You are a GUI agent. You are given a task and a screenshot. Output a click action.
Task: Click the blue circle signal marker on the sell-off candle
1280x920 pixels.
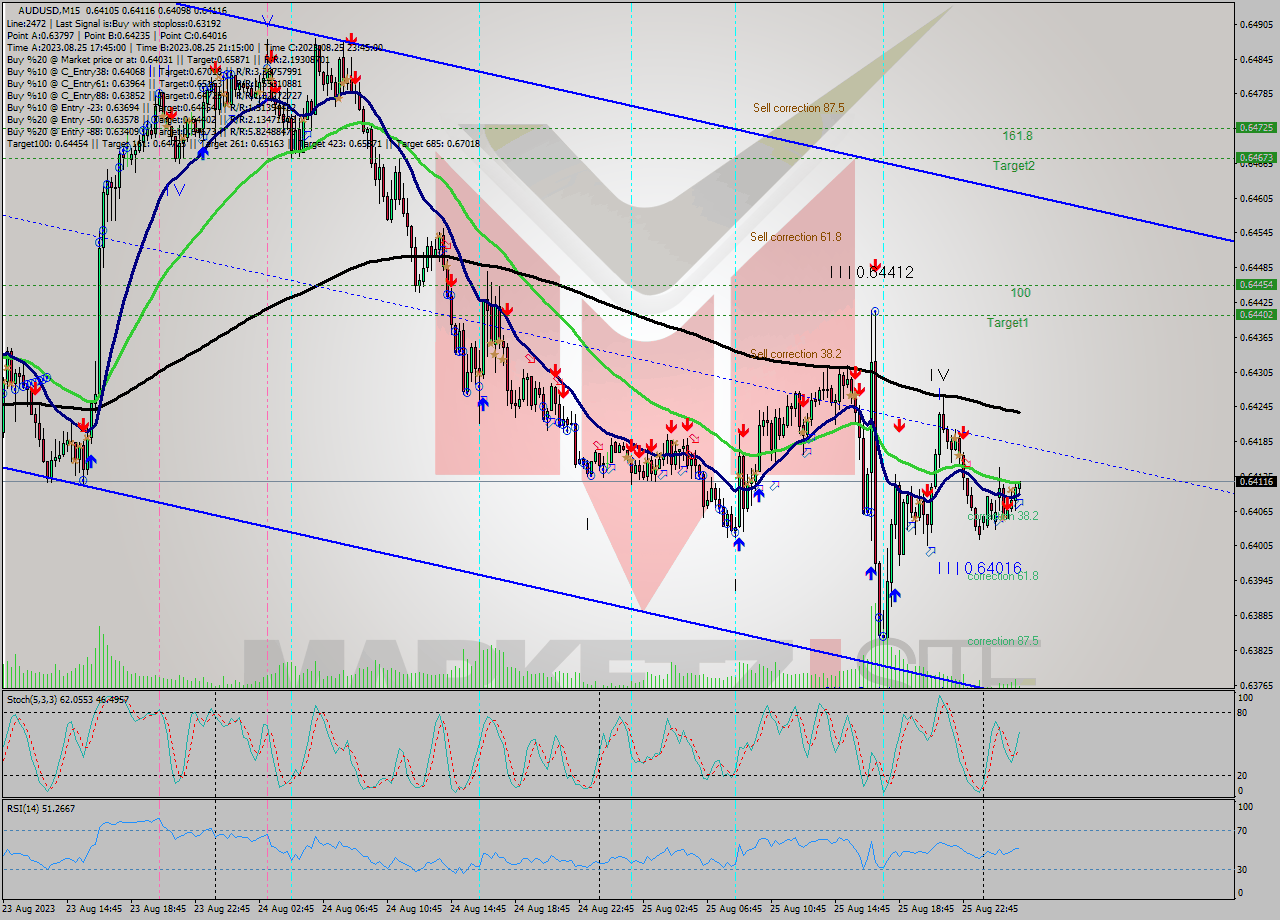pos(874,311)
